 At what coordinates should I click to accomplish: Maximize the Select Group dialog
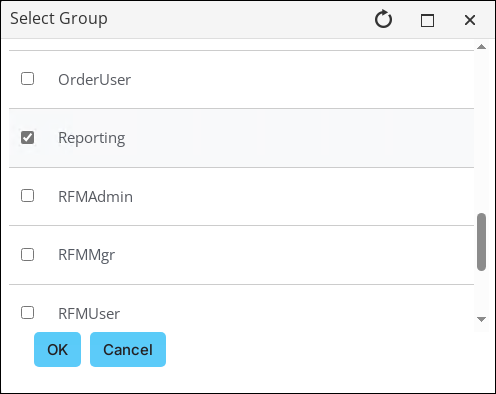point(427,21)
